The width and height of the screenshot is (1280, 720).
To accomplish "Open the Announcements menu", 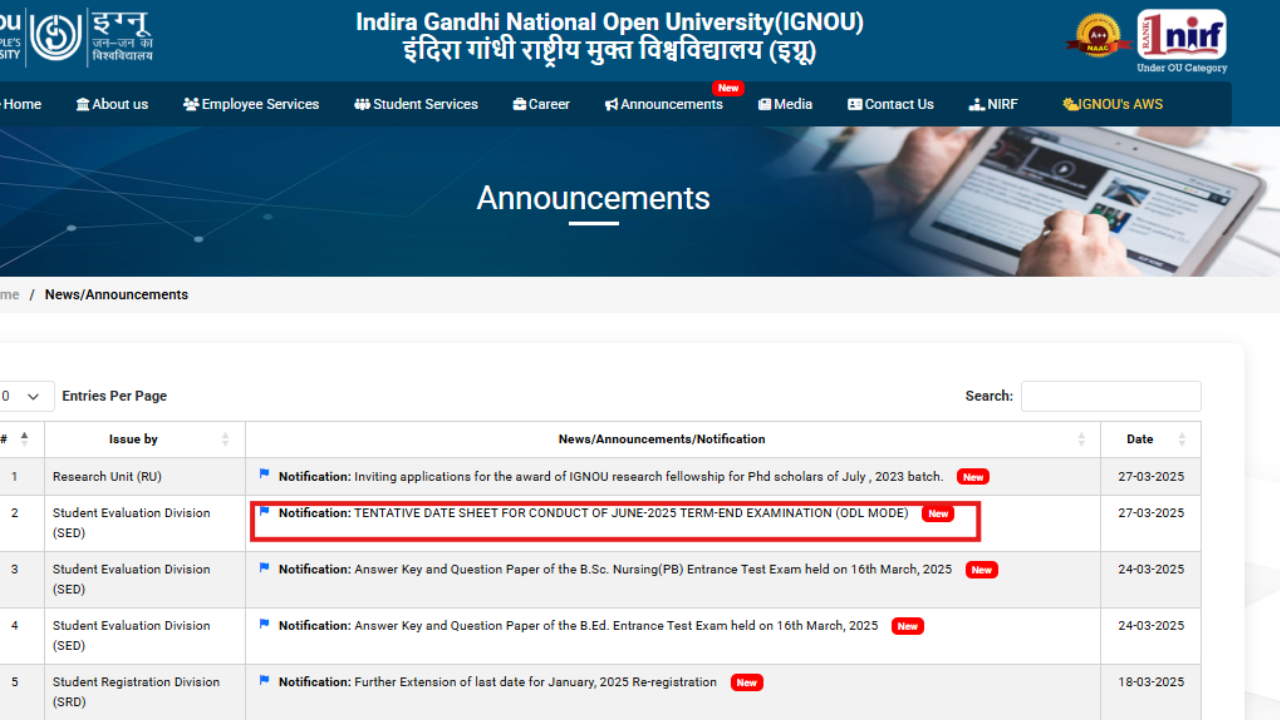I will (x=664, y=104).
